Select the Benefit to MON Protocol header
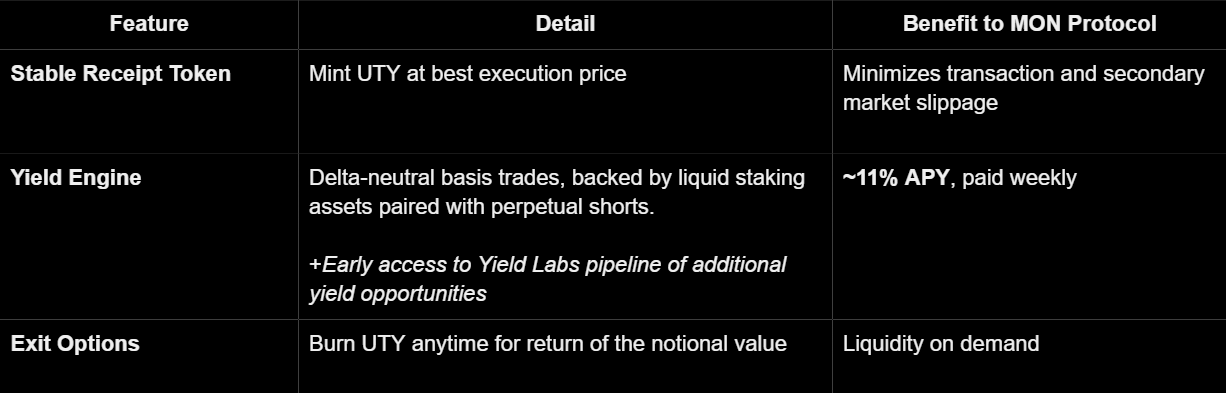 pyautogui.click(x=1029, y=24)
